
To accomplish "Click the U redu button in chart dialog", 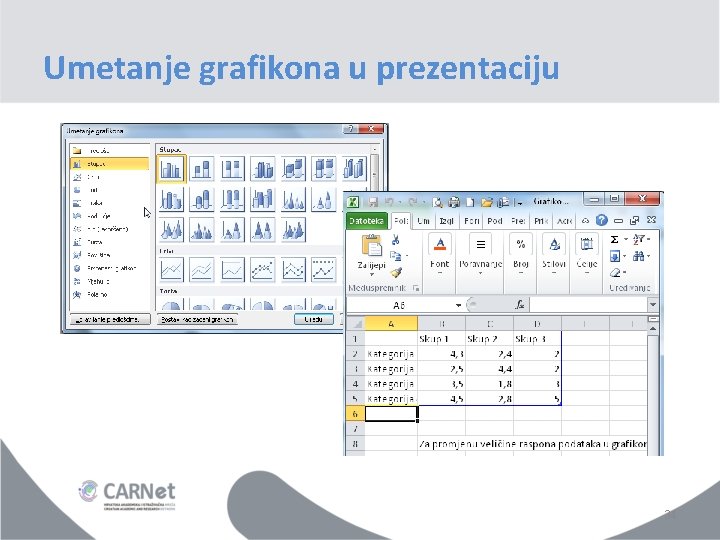I will 314,319.
